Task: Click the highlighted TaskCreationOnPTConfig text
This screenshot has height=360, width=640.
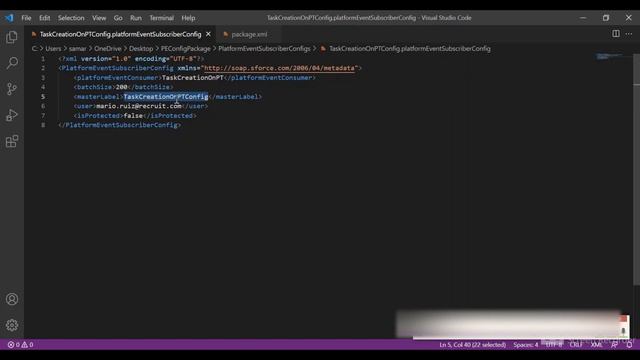Action: tap(166, 97)
